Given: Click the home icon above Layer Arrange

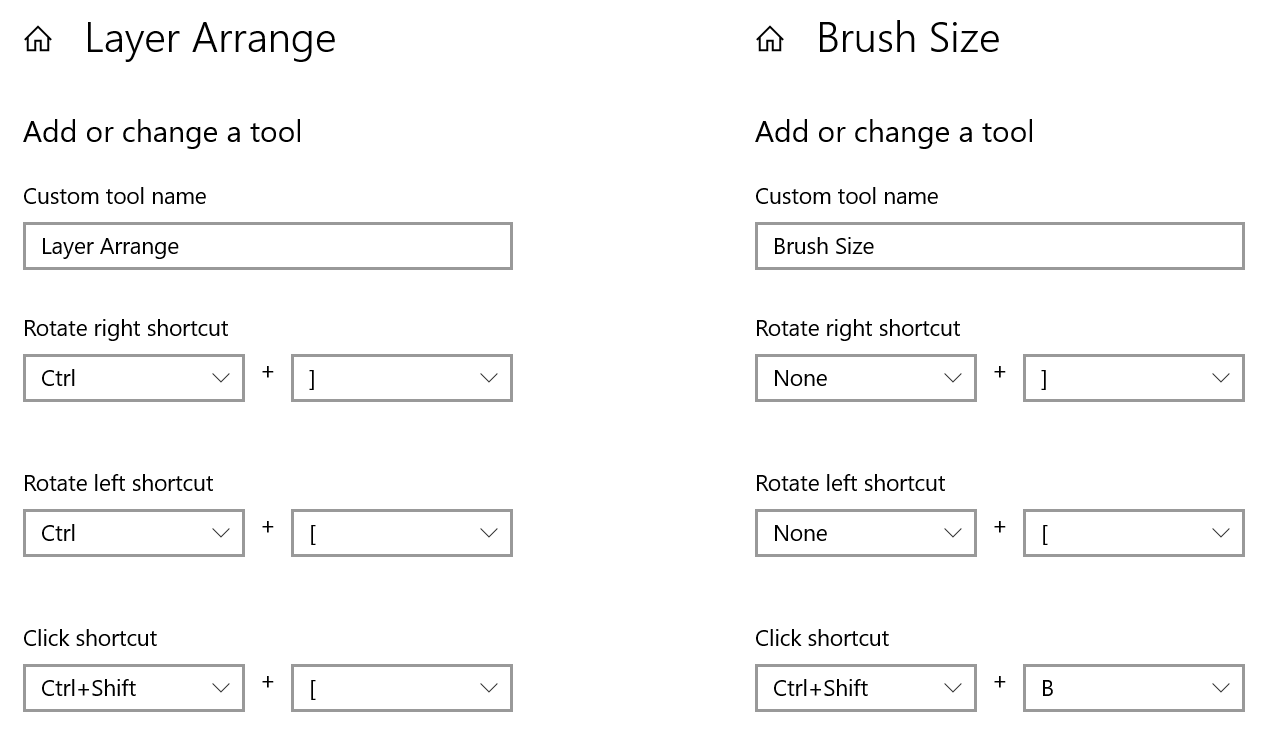Looking at the screenshot, I should point(37,38).
